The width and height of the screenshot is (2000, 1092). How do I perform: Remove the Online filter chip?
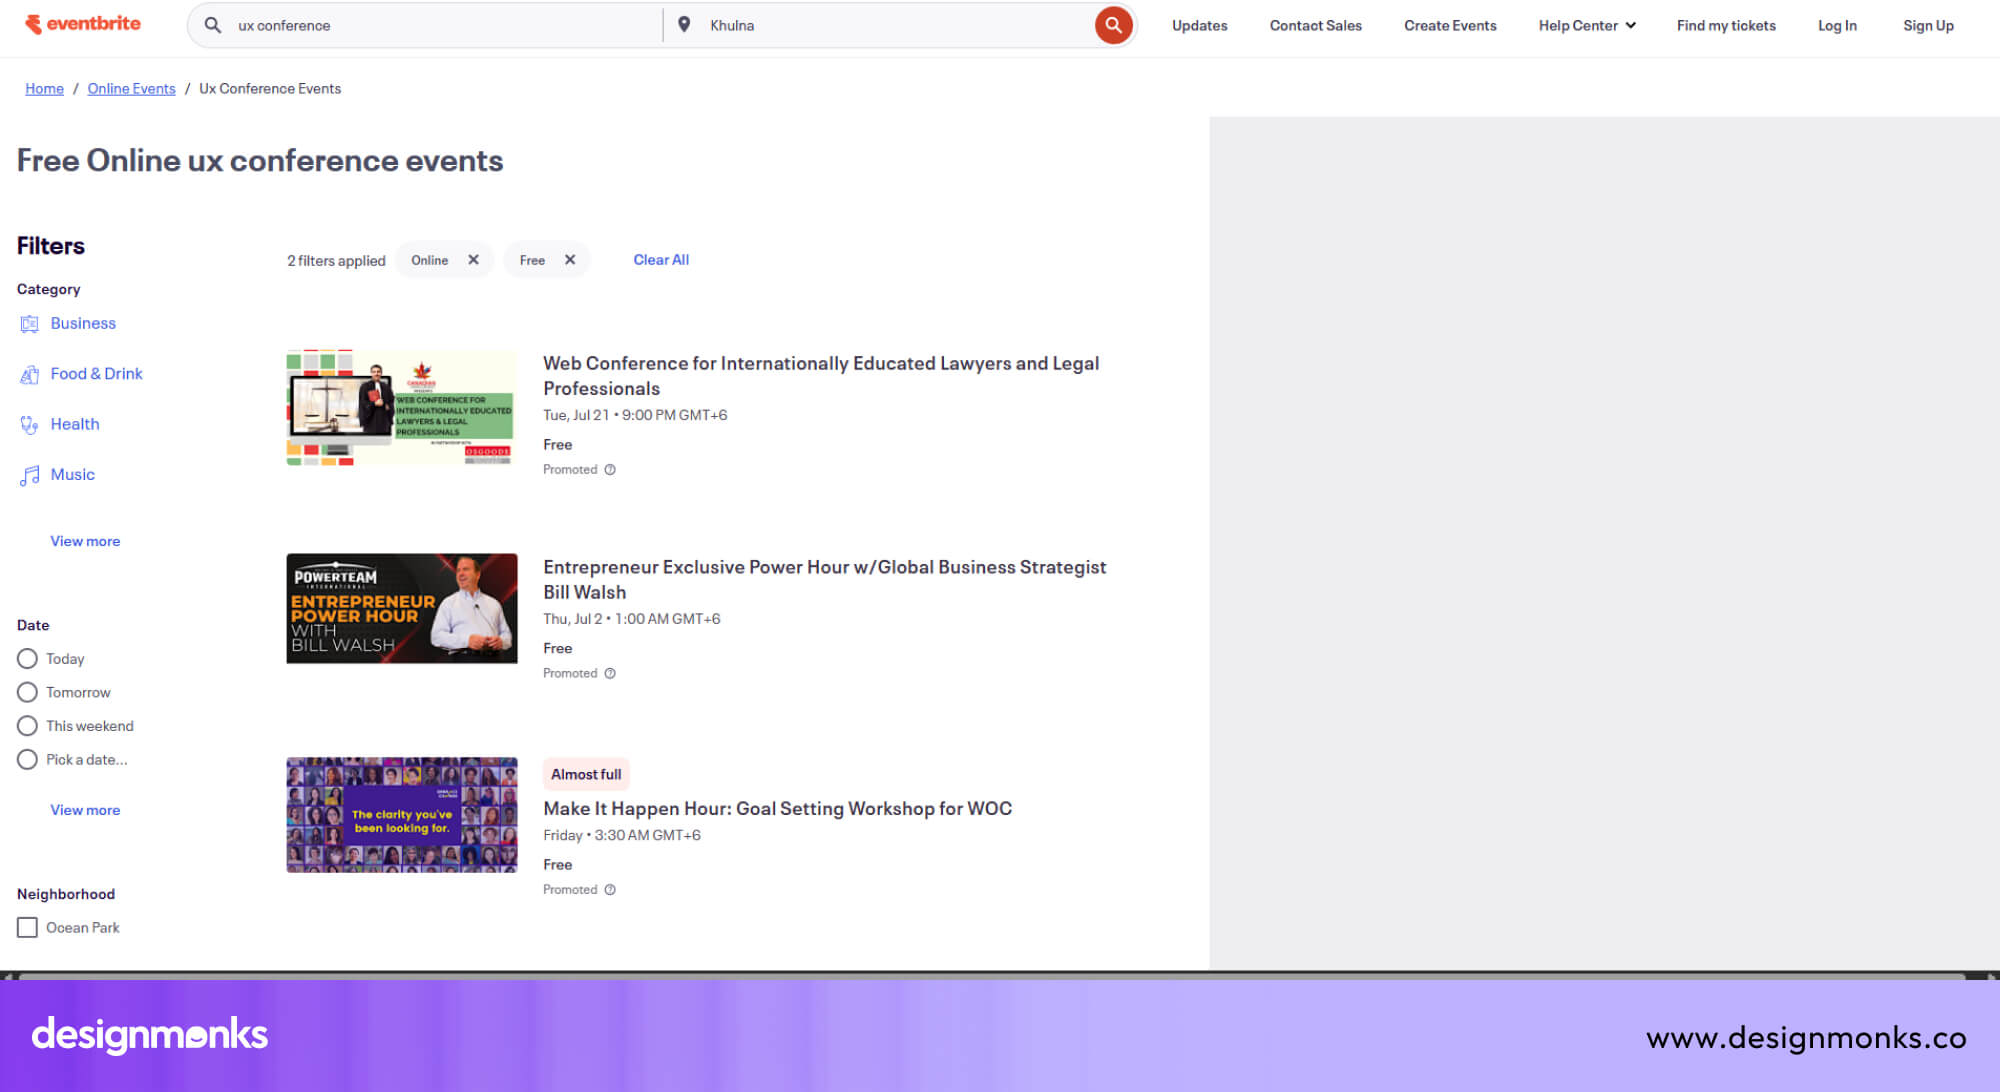[473, 260]
